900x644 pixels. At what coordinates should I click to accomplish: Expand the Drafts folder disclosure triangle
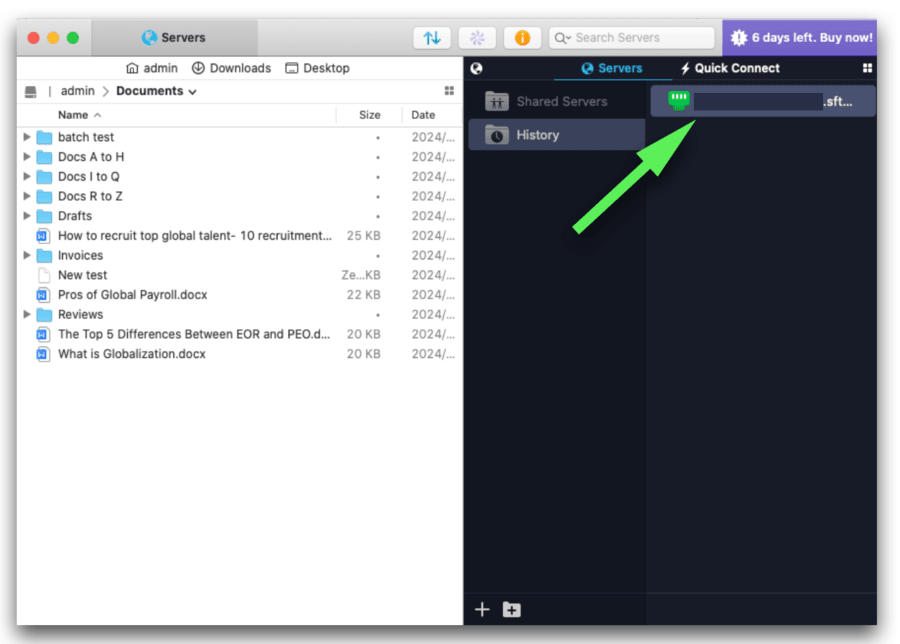coord(26,216)
